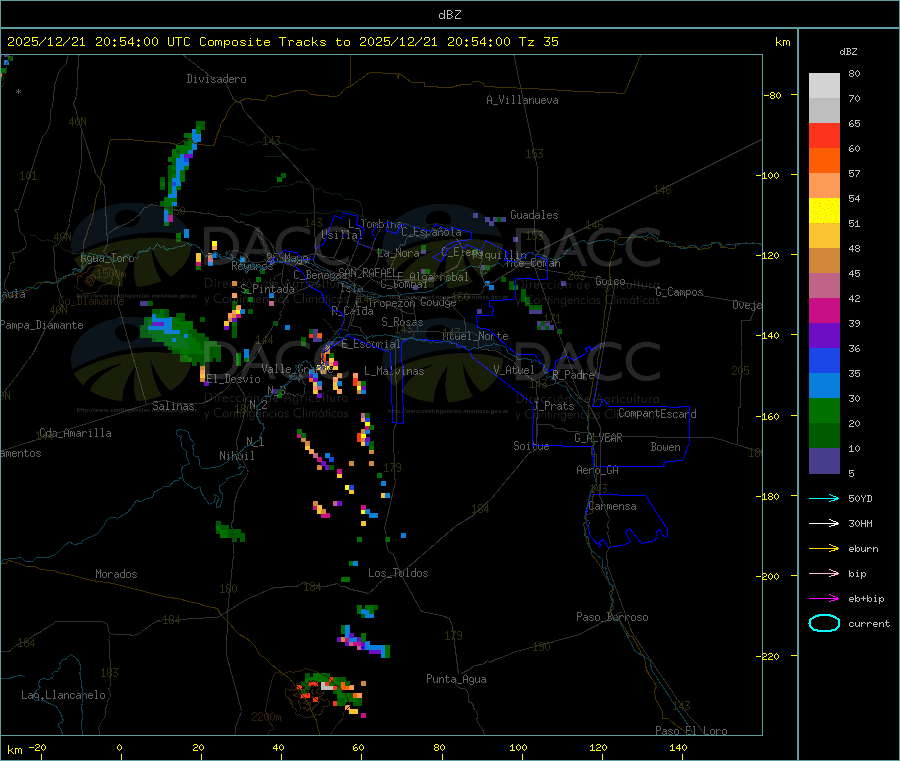The height and width of the screenshot is (761, 900).
Task: Click the 'Punta_Agua' map label
Action: pyautogui.click(x=456, y=679)
